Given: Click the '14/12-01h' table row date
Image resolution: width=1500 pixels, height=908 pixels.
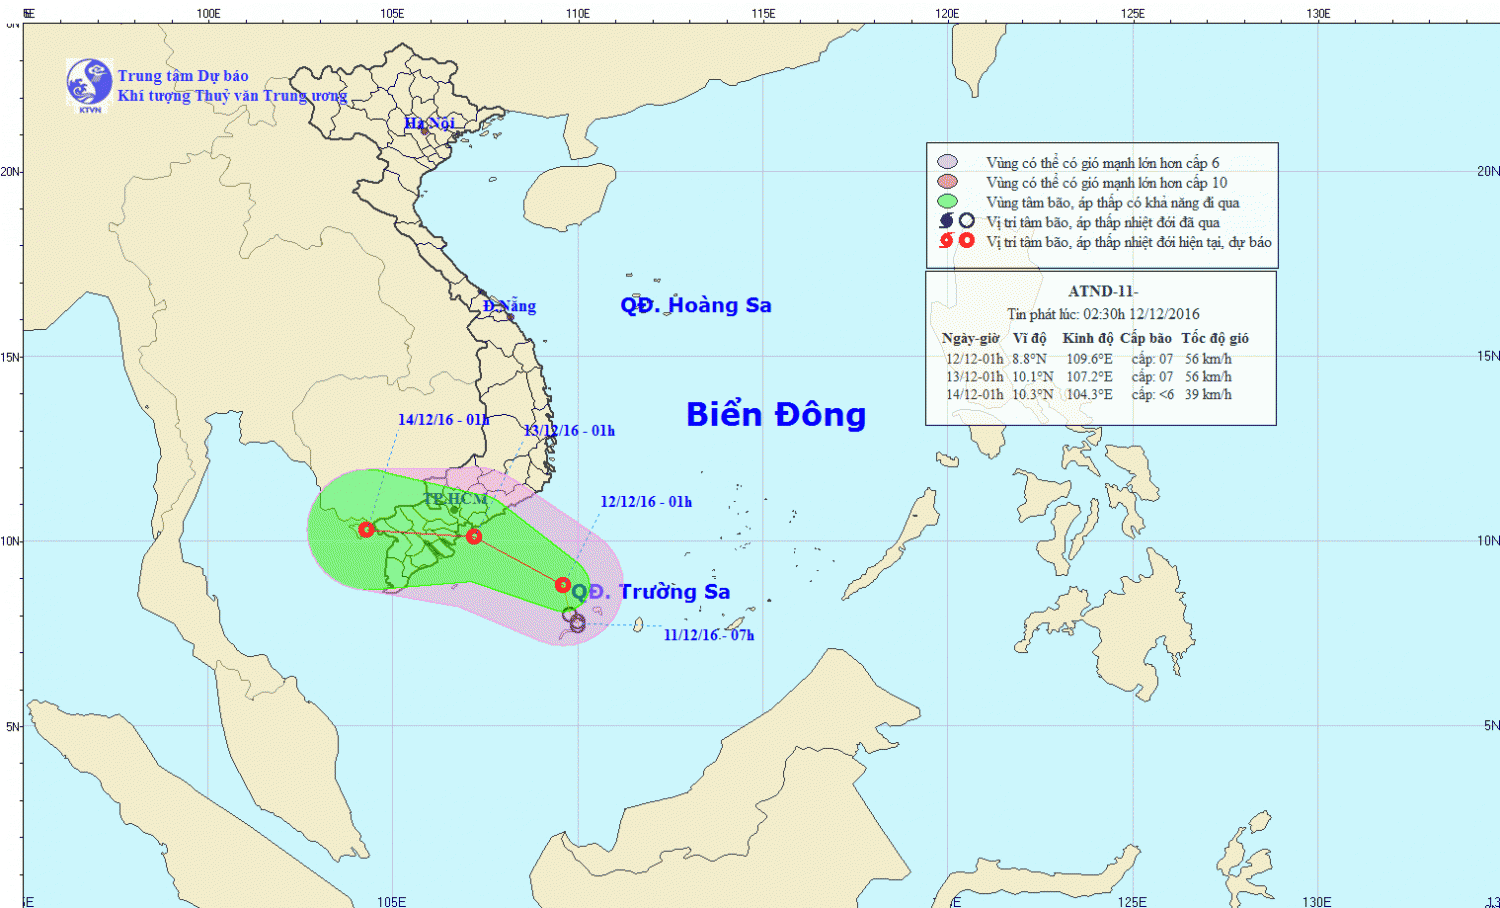Looking at the screenshot, I should click(x=974, y=395).
